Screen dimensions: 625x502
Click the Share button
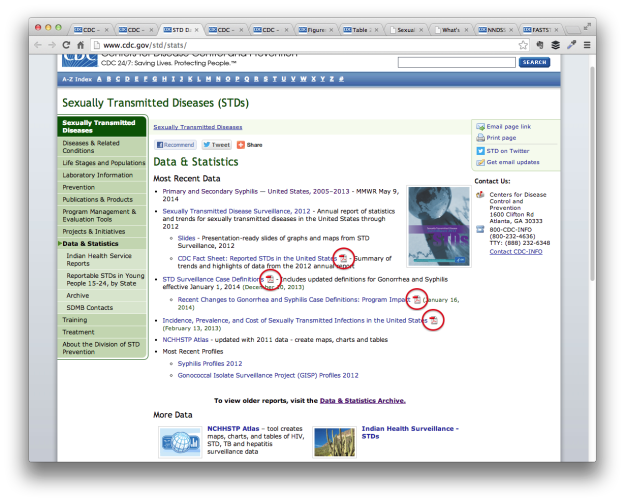250,145
